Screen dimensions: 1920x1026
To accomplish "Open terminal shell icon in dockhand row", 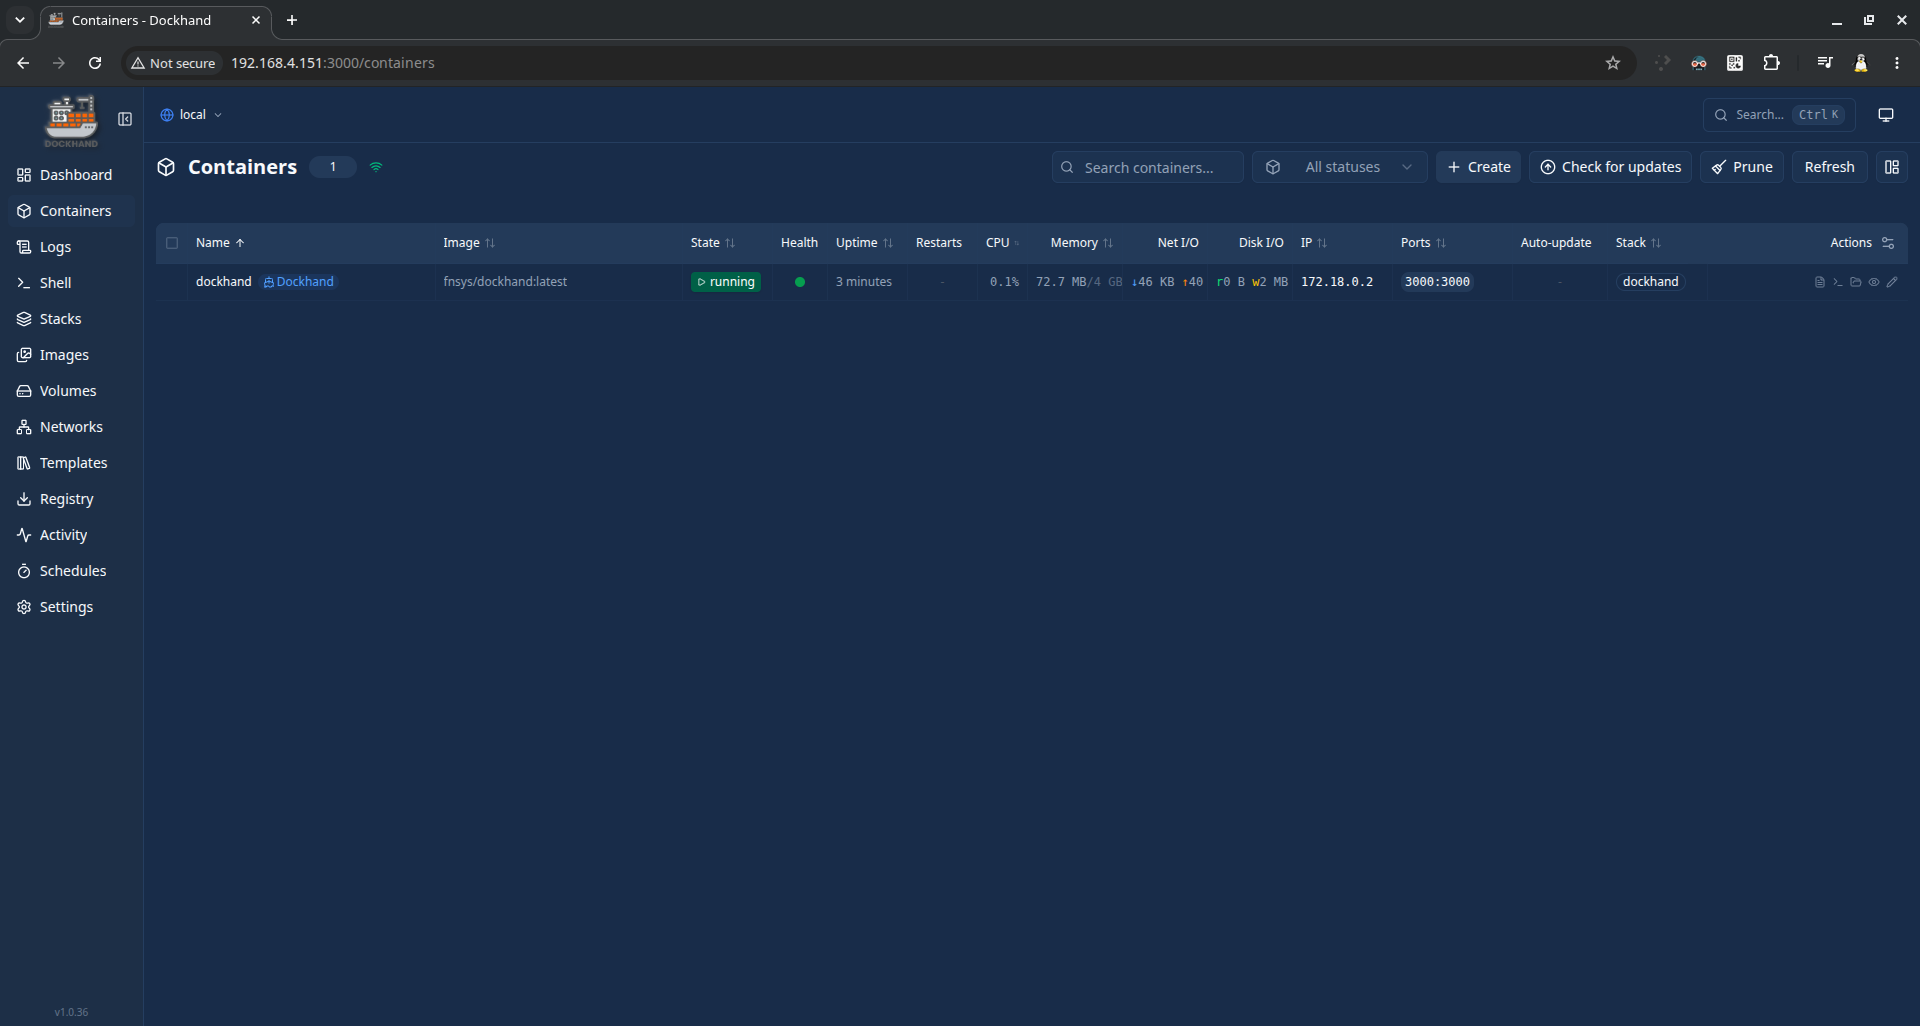I will point(1837,282).
